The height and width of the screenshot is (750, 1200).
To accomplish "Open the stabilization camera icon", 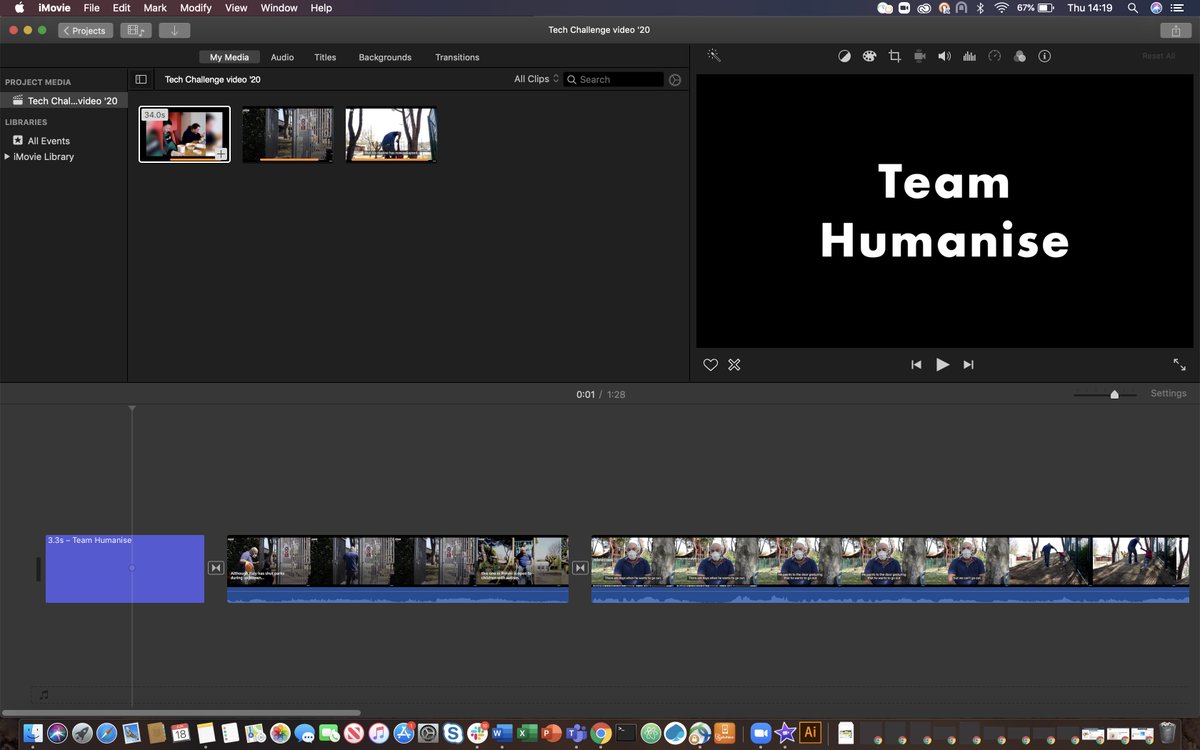I will [x=919, y=57].
